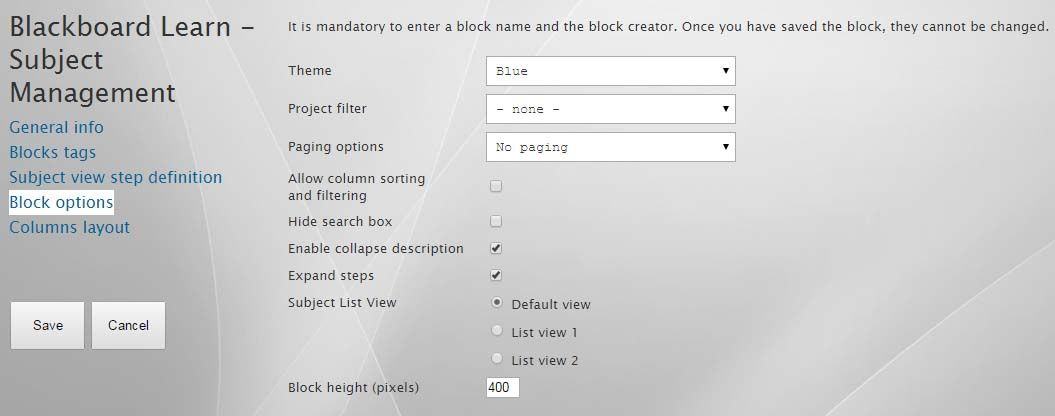Navigate to Columns layout section

tap(69, 227)
